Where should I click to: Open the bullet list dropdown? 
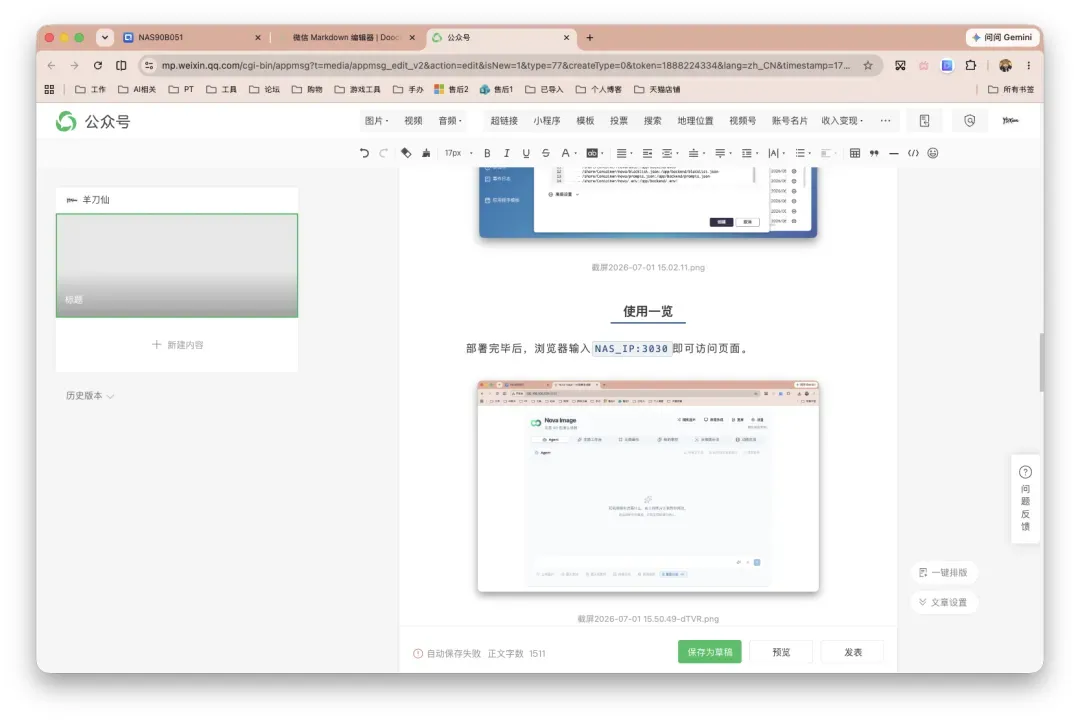point(803,154)
